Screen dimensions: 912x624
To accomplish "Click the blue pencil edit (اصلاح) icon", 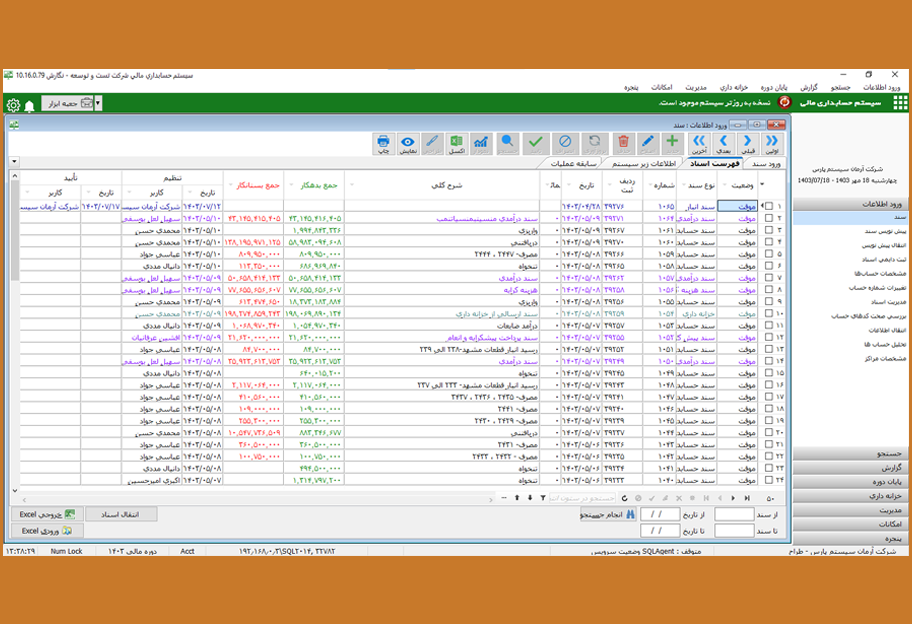I will coord(647,144).
